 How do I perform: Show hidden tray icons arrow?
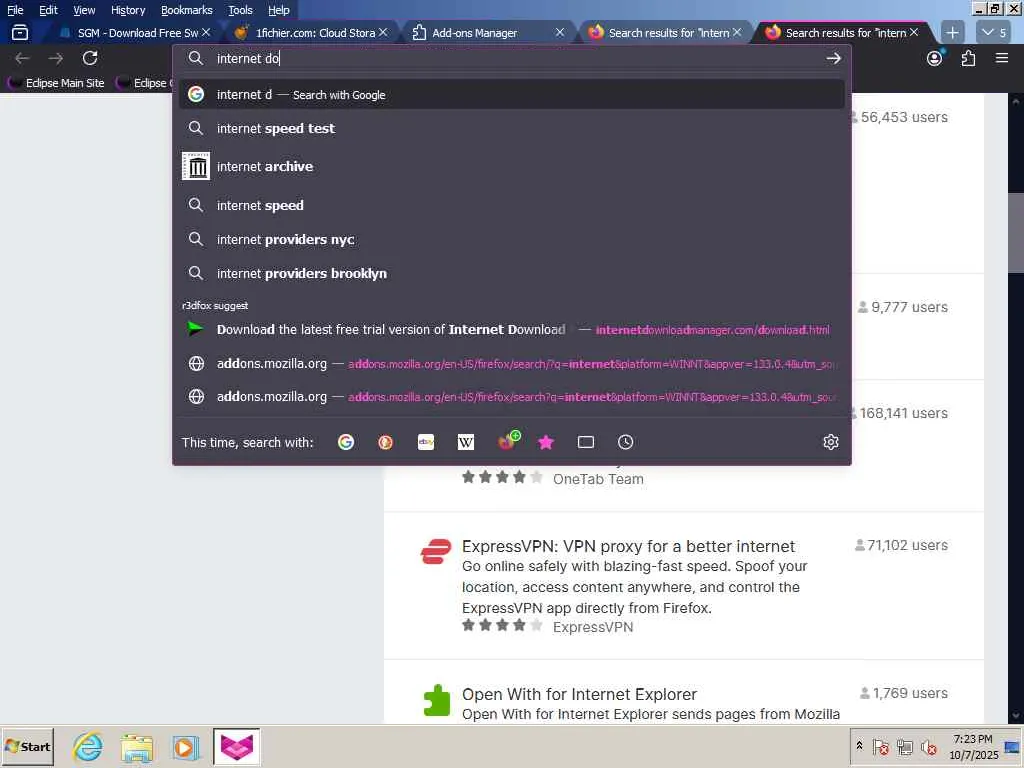coord(859,746)
